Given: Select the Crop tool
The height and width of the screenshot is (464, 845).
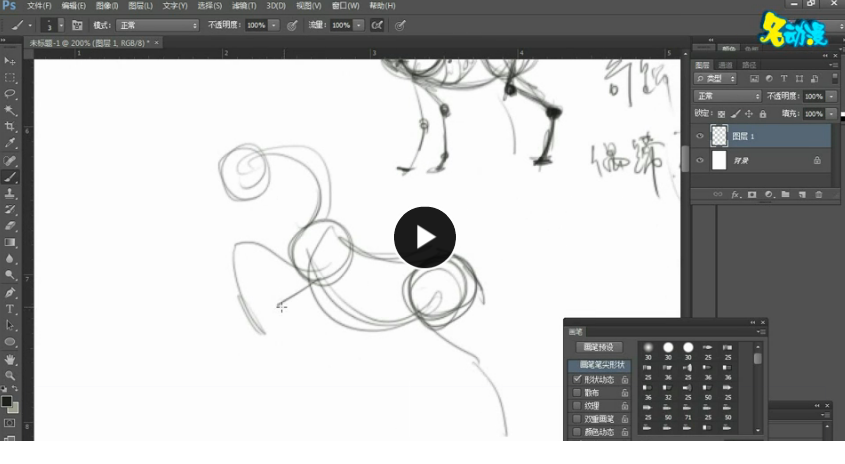Looking at the screenshot, I should pyautogui.click(x=10, y=127).
